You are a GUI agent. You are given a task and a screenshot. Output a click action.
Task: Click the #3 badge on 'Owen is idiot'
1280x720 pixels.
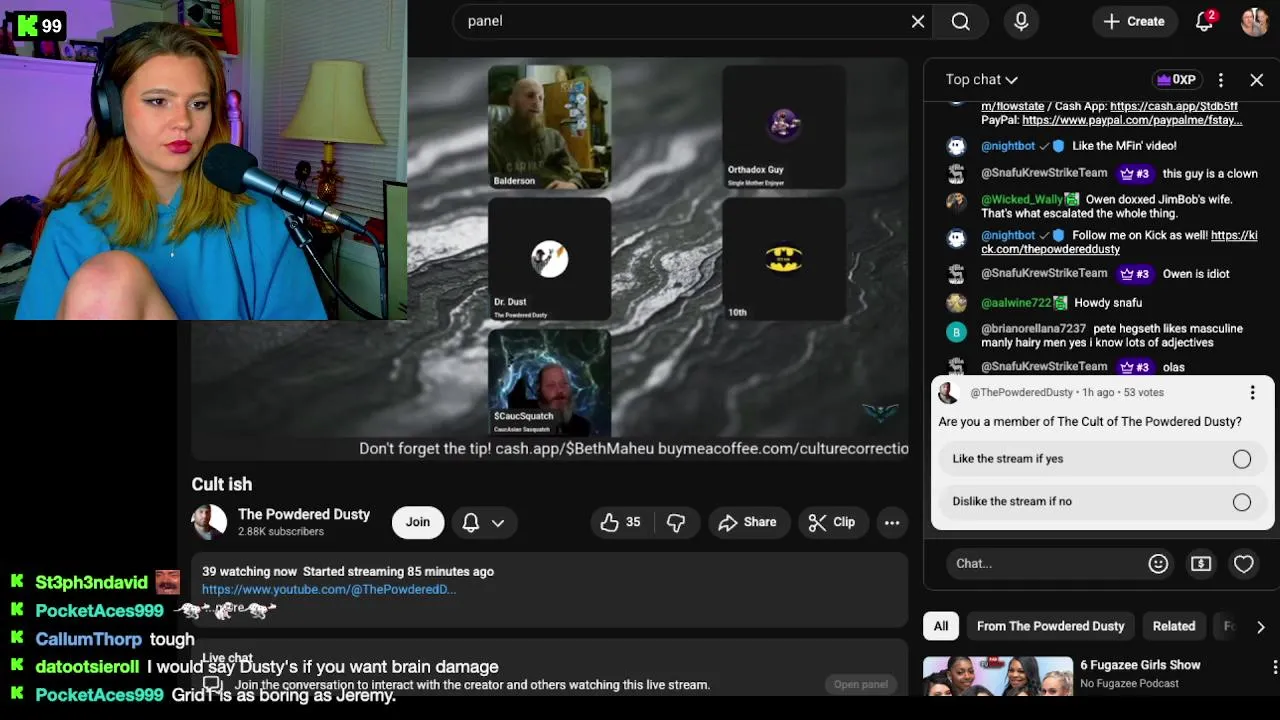1134,274
